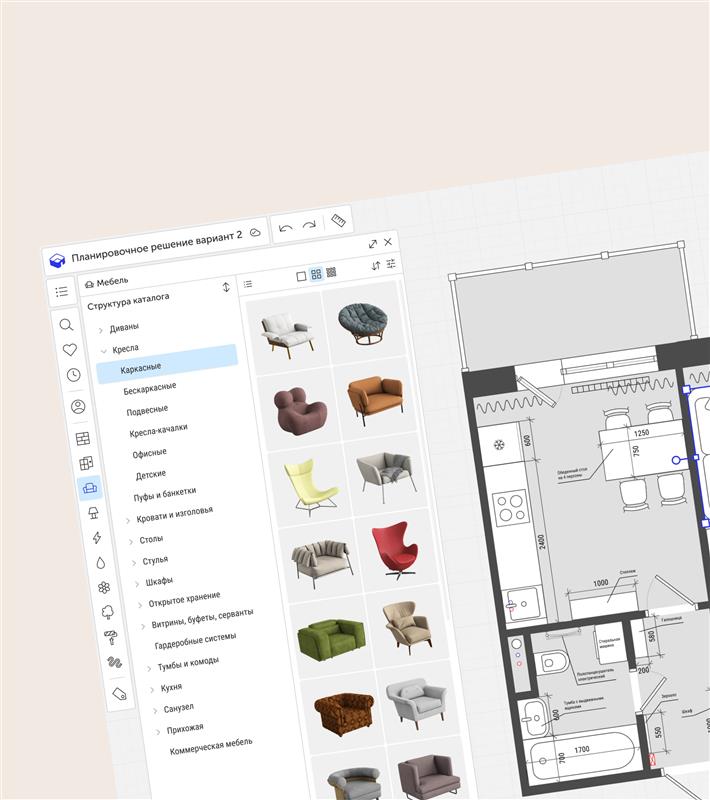Viewport: 710px width, 800px height.
Task: Select the Бескаркасные subcategory
Action: point(150,387)
